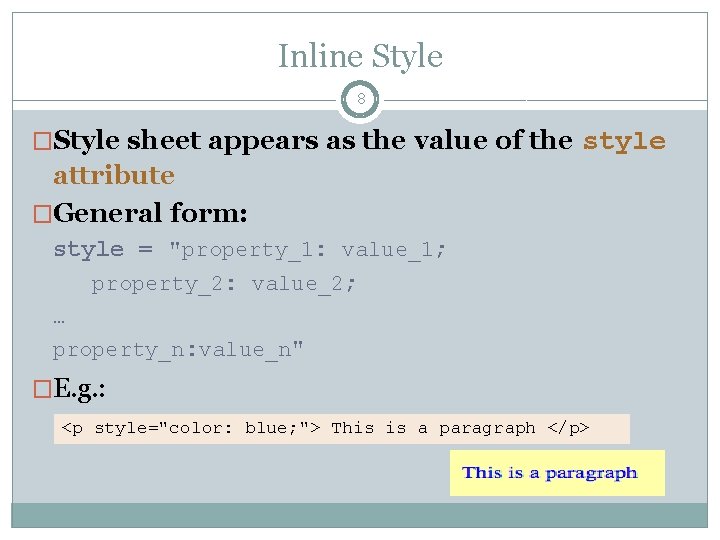Click the blue 'This is a paragraph' output text
Viewport: 720px width, 540px height.
(550, 473)
